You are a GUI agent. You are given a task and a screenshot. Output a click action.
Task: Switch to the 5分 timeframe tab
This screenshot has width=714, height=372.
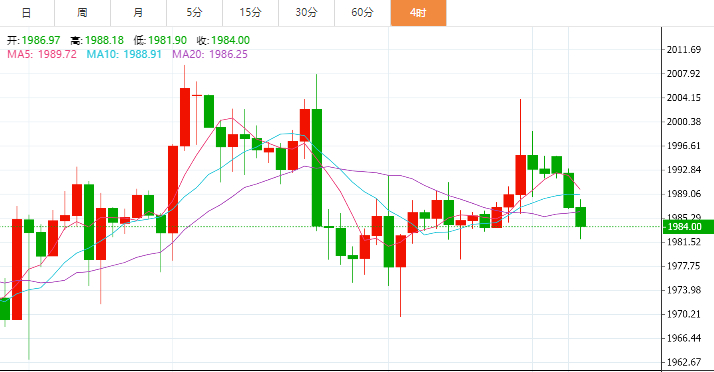click(x=194, y=13)
